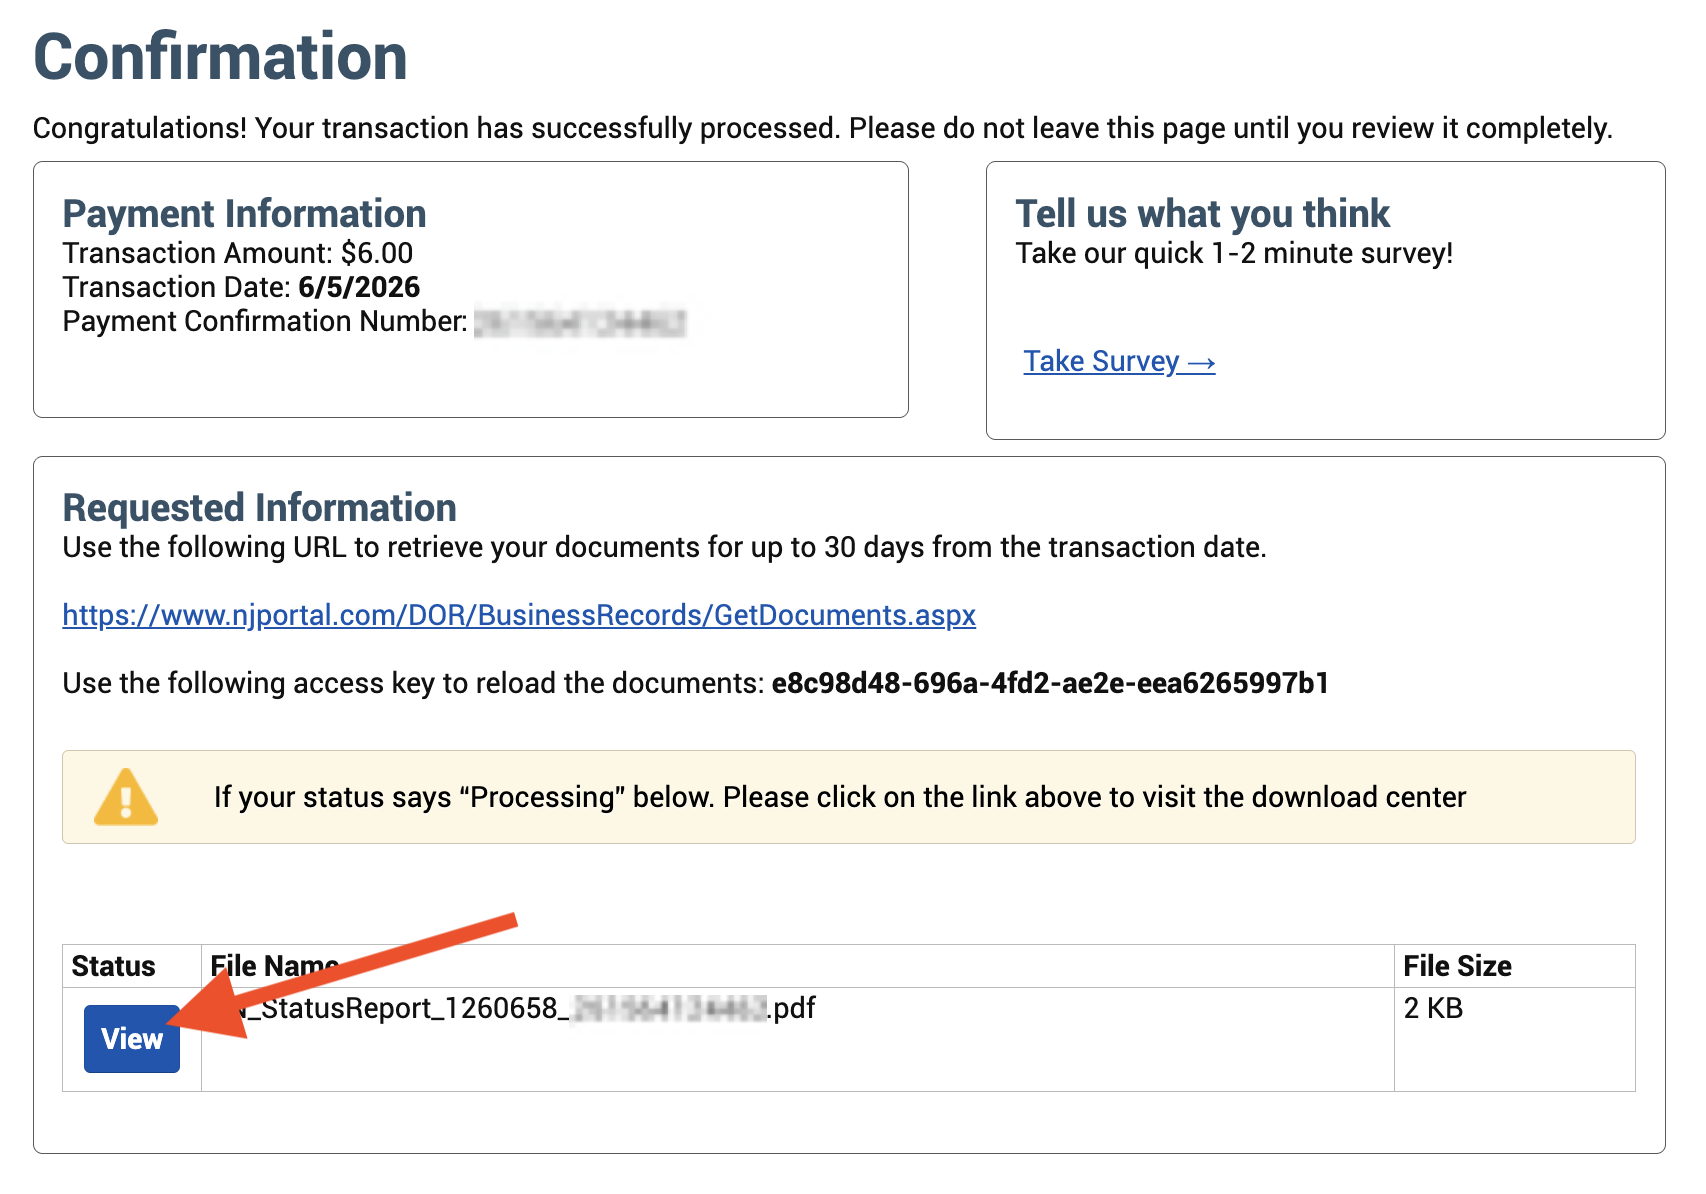Click the File Name column header
Screen dimensions: 1706x1194
[274, 966]
